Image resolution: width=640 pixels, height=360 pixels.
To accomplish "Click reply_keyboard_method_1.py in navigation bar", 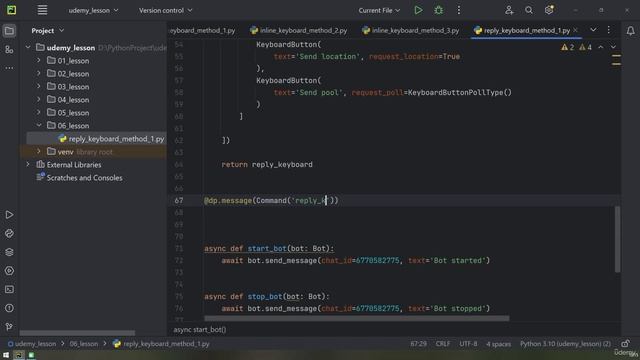I will tap(161, 344).
